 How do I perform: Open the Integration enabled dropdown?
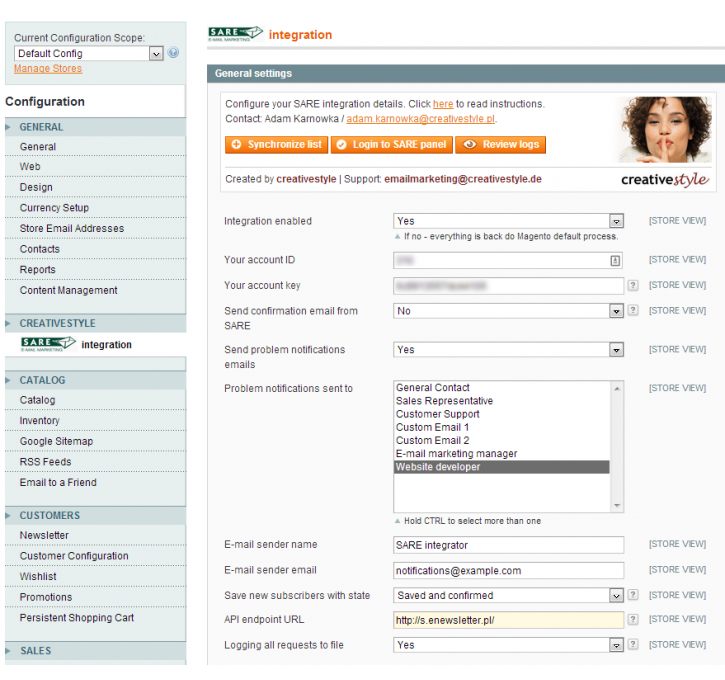(x=508, y=221)
